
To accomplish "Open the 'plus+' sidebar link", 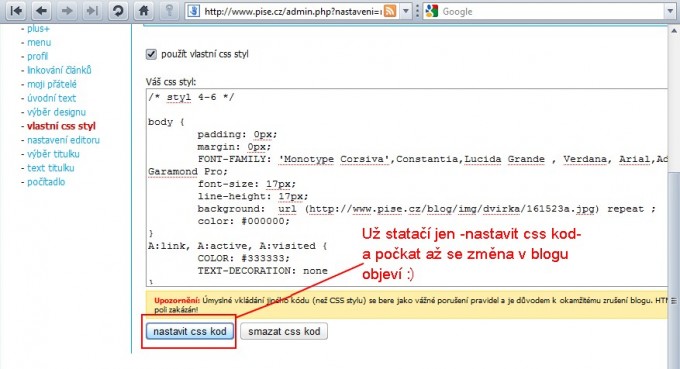I will click(38, 29).
